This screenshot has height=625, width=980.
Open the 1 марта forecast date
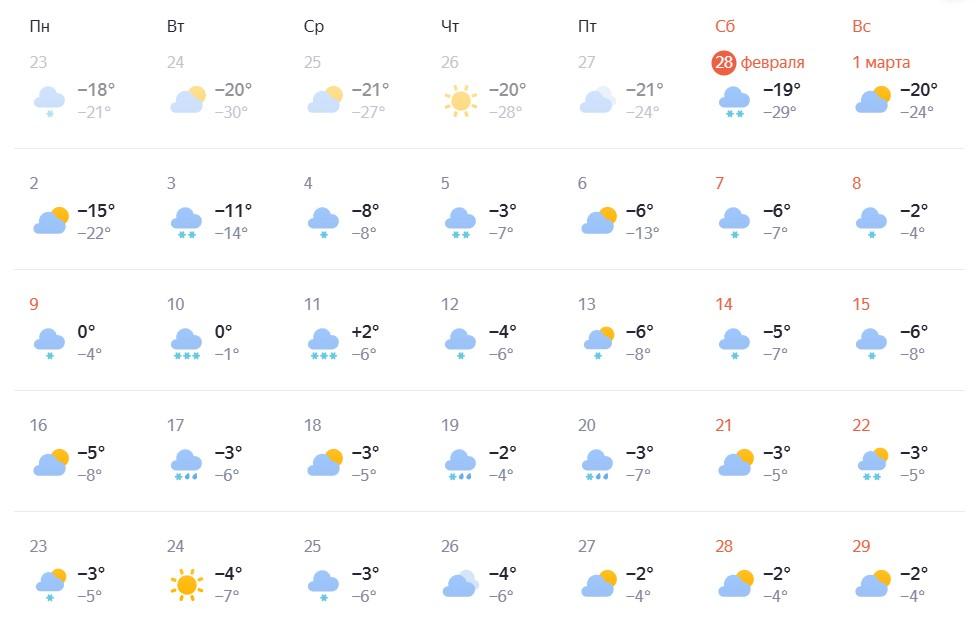(x=881, y=62)
